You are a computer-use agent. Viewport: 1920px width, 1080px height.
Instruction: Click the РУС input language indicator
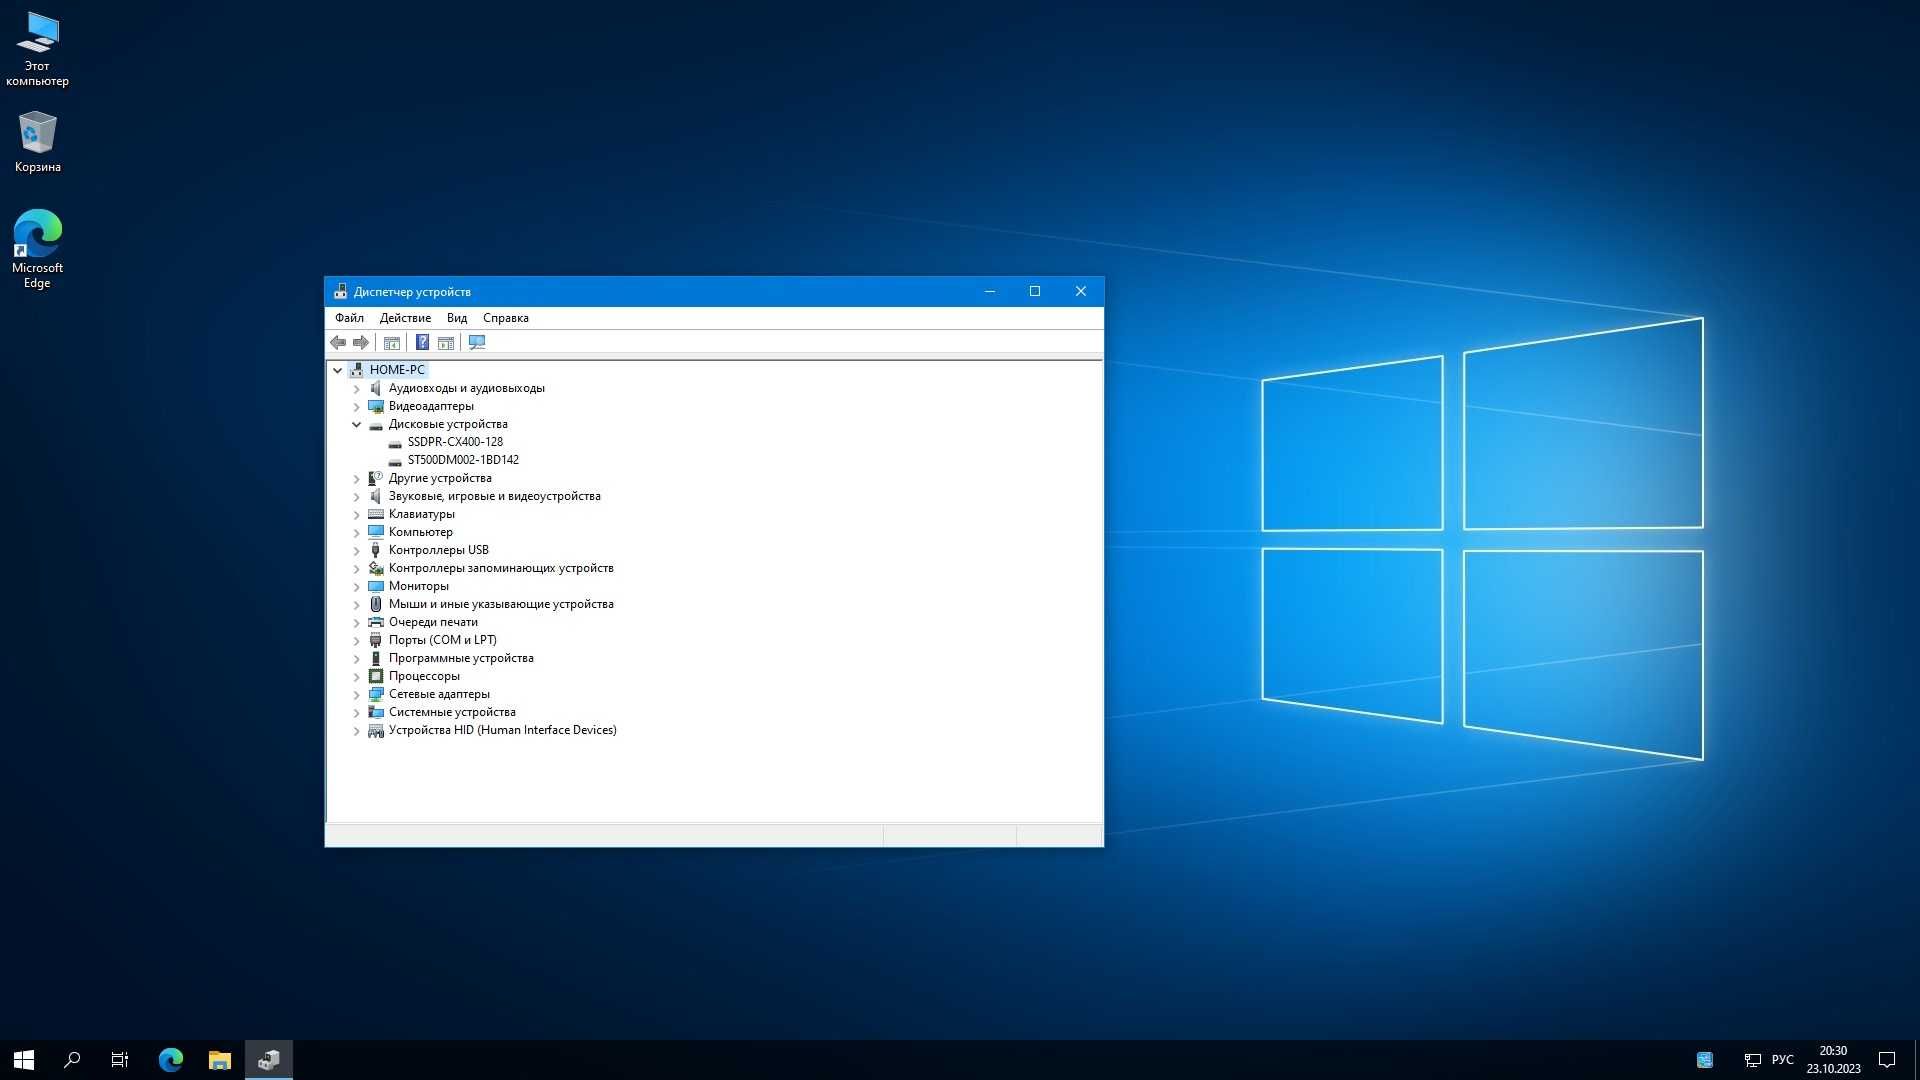click(1782, 1060)
